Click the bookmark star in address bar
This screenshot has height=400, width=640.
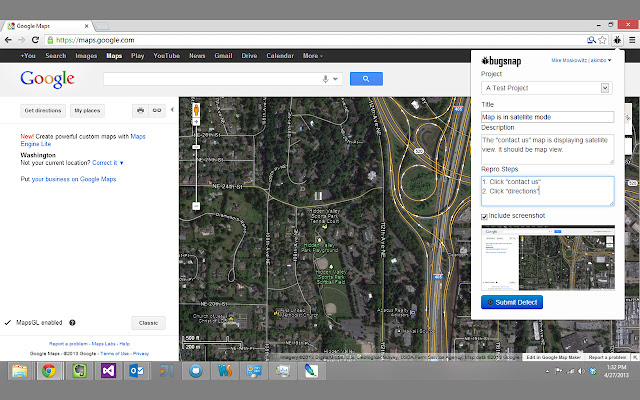click(x=602, y=40)
